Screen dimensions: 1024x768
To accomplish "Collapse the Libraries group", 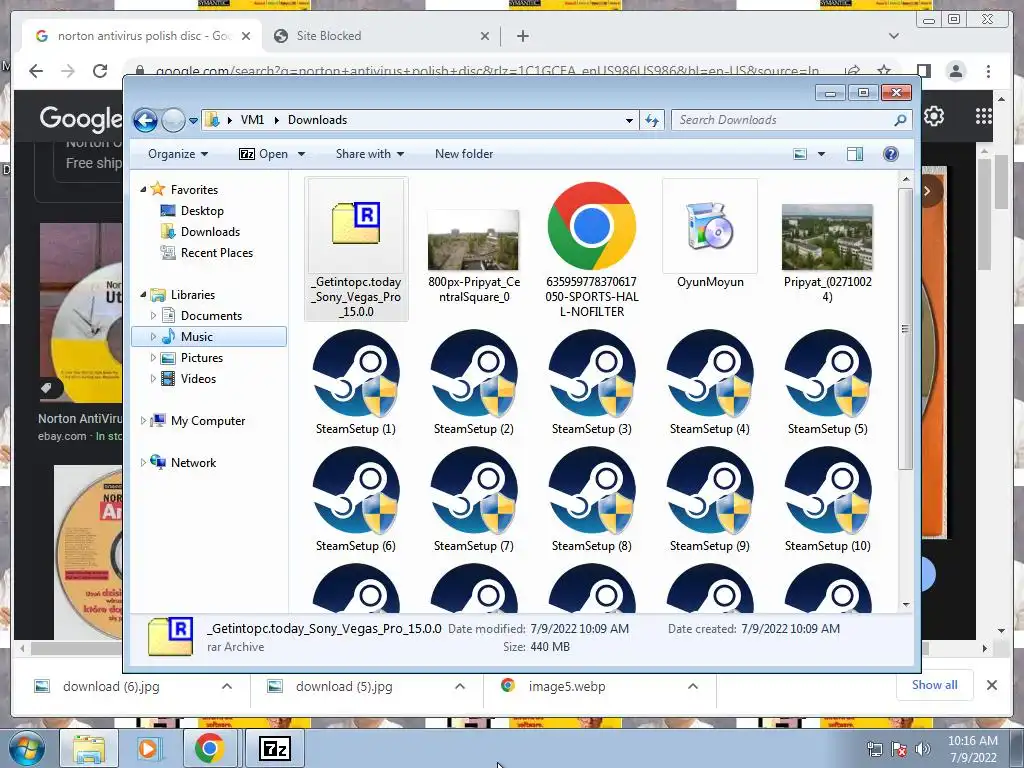I will [x=143, y=295].
